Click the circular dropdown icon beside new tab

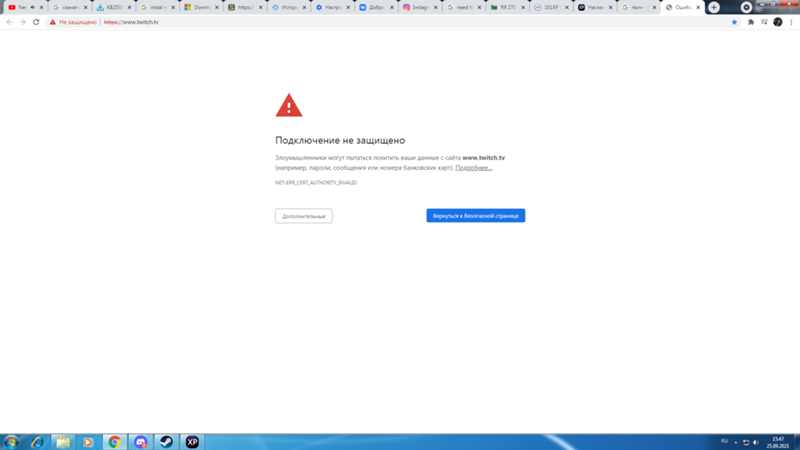coord(746,7)
